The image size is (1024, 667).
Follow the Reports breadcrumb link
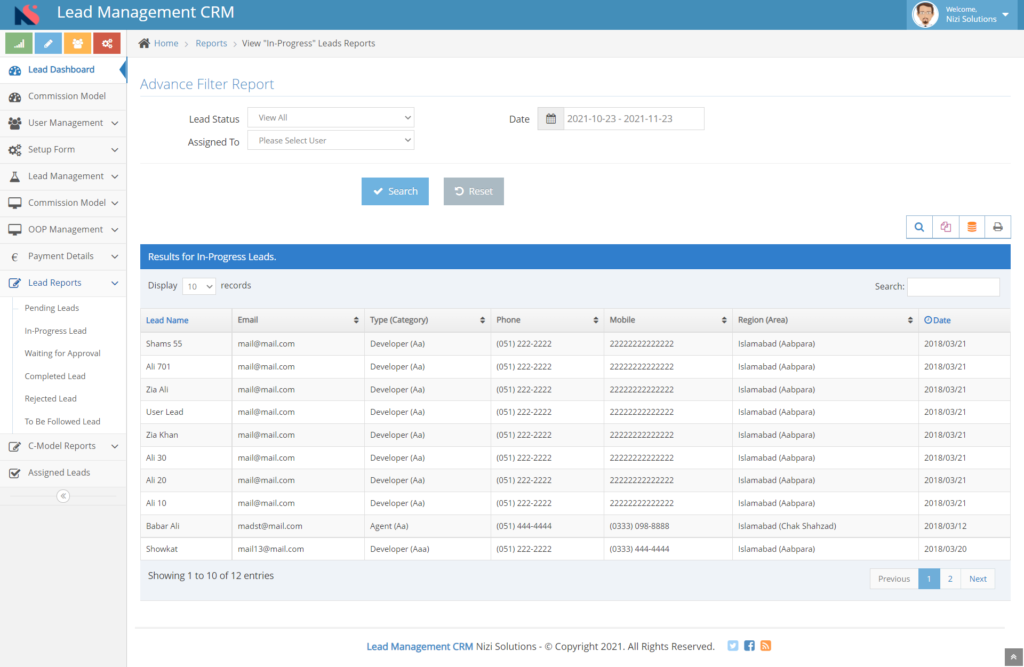pos(211,43)
